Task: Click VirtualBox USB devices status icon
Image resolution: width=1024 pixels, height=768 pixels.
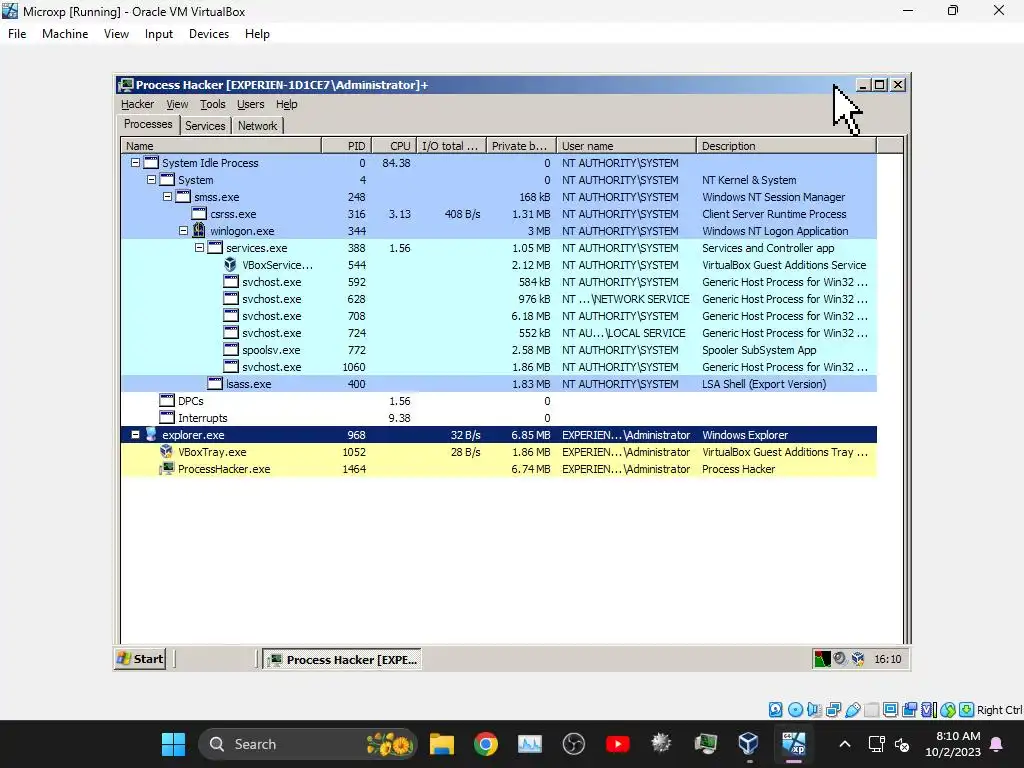Action: (852, 709)
